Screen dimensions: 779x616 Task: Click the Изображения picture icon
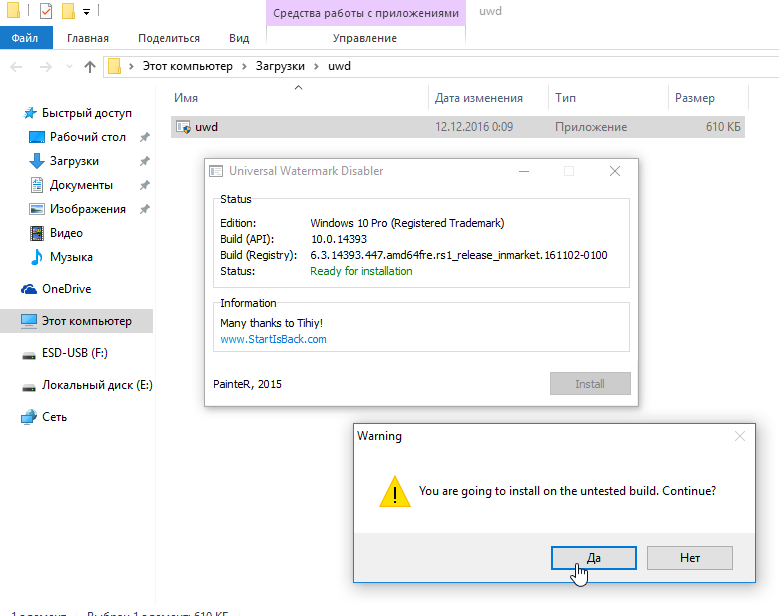click(x=37, y=209)
